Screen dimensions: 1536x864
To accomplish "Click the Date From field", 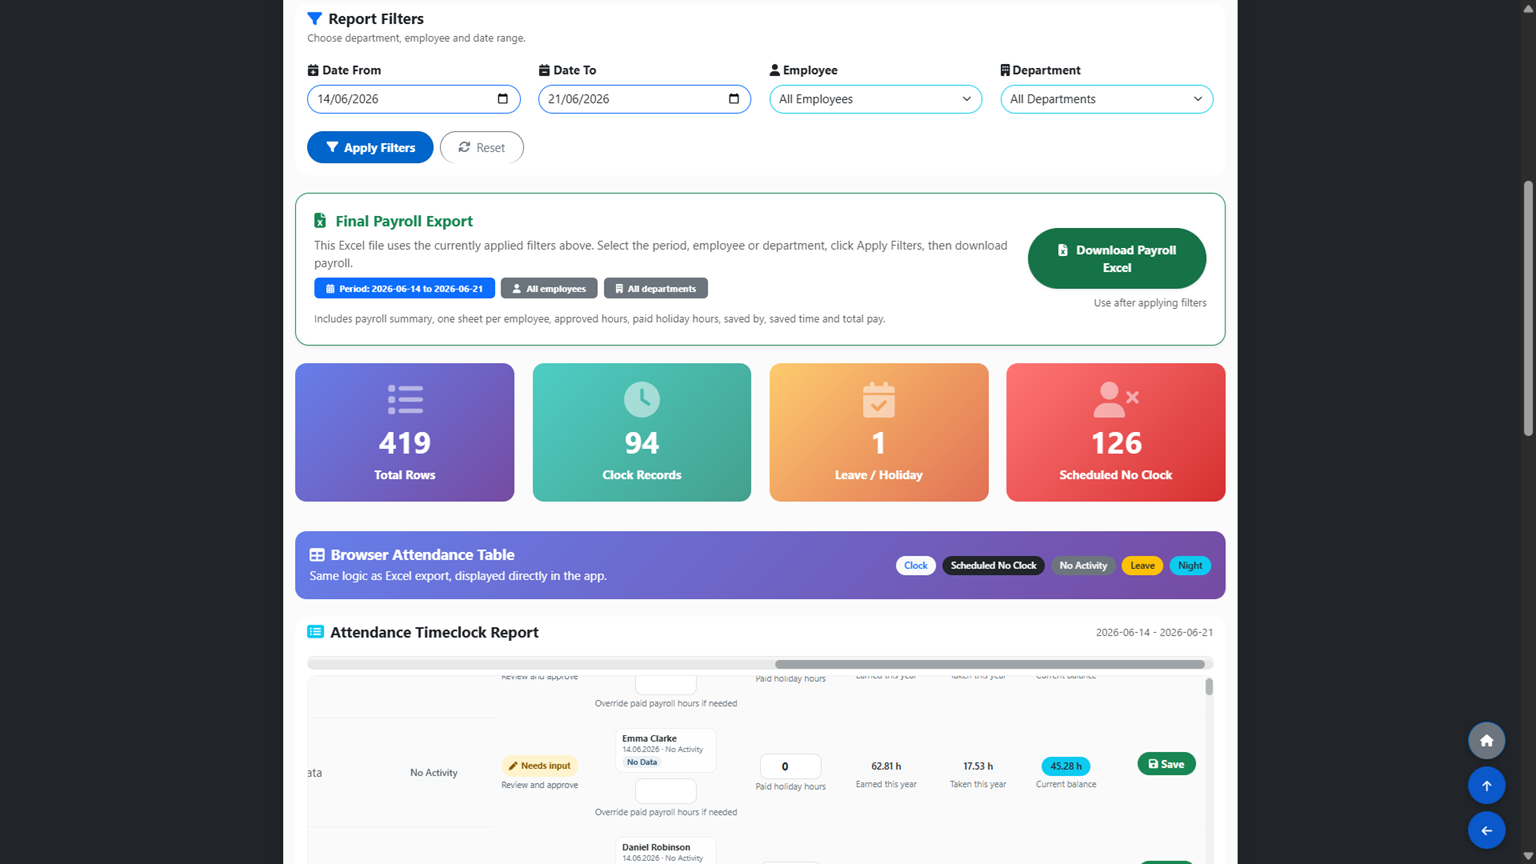I will pos(414,99).
